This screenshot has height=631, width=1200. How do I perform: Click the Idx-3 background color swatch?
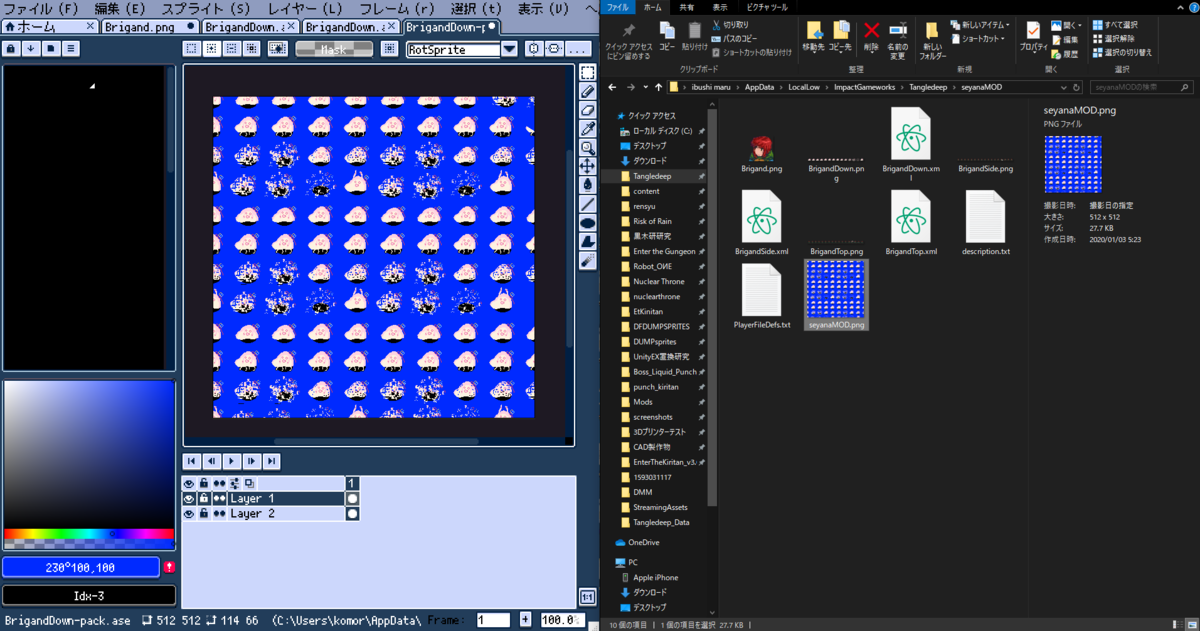(89, 596)
